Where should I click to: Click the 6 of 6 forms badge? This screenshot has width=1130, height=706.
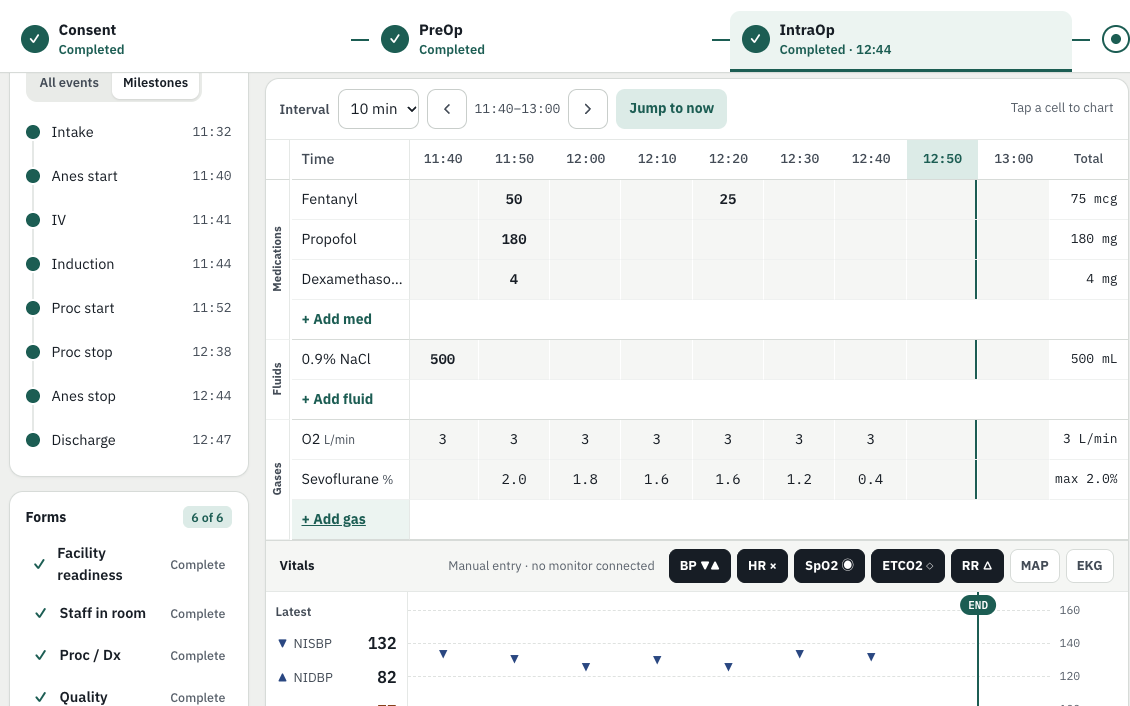(x=208, y=517)
